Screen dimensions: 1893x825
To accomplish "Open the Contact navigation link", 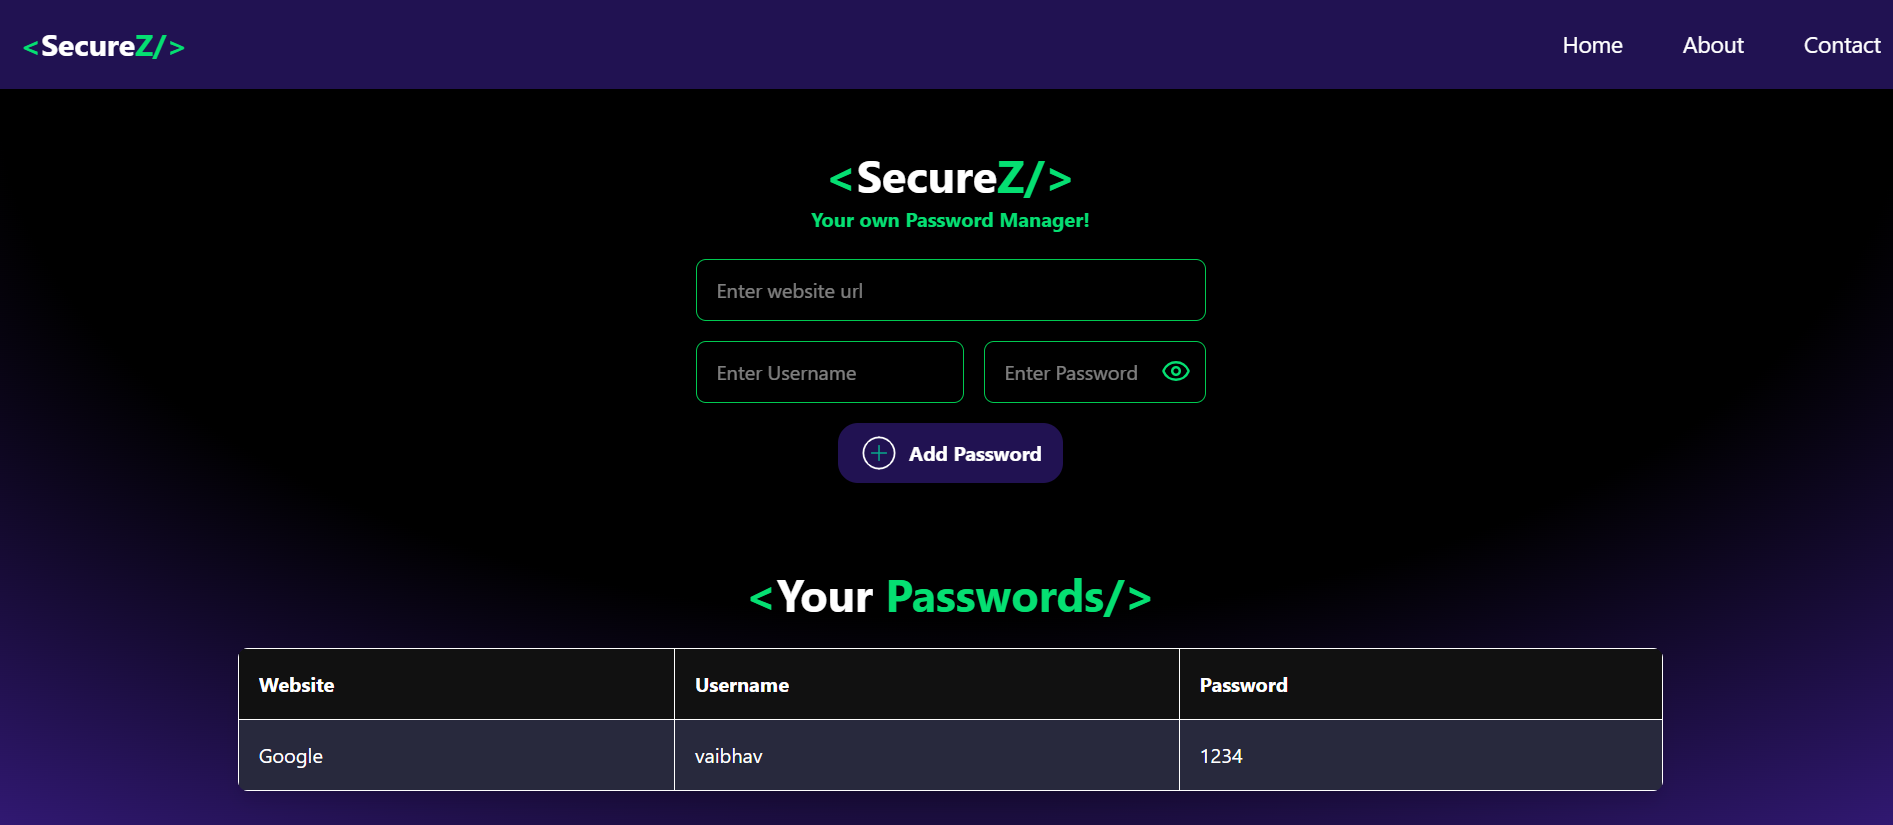I will click(x=1841, y=45).
